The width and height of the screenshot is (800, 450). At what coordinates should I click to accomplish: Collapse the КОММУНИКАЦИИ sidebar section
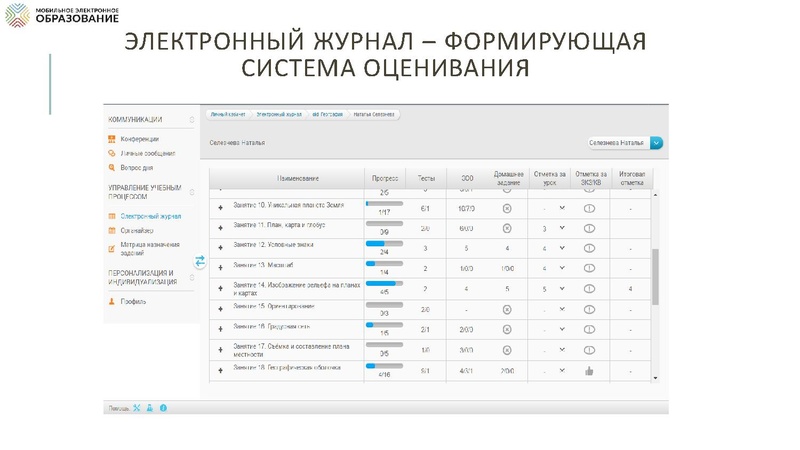tap(192, 119)
